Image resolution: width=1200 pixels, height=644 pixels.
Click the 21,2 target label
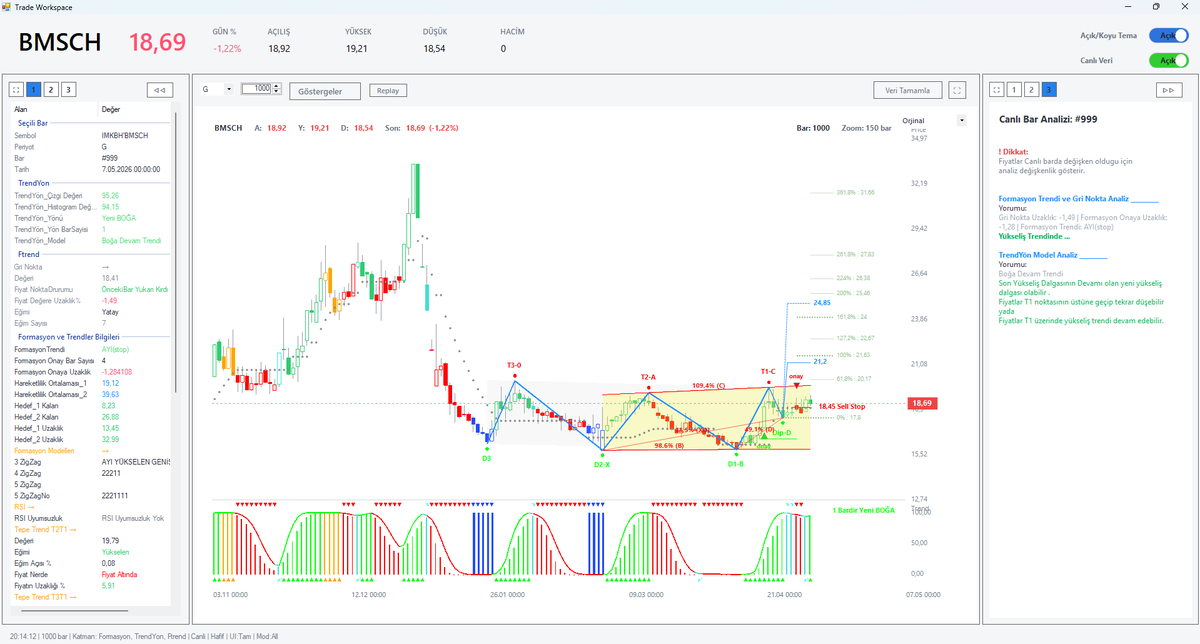click(820, 362)
